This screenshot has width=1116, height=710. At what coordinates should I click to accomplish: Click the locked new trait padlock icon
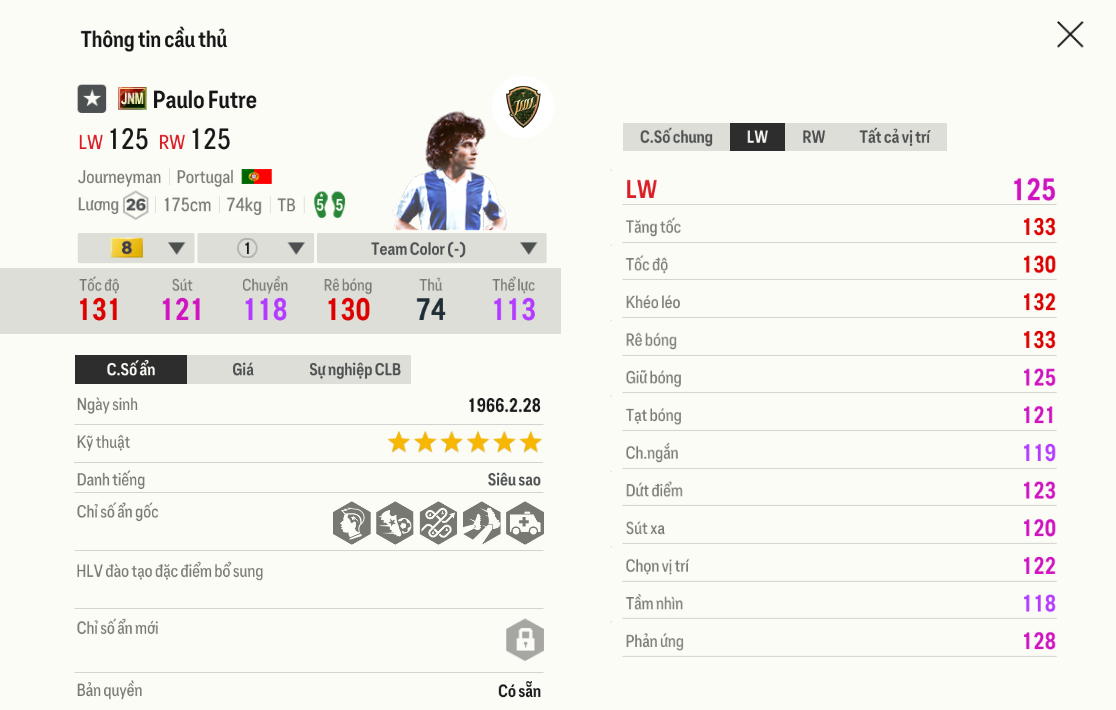point(525,639)
